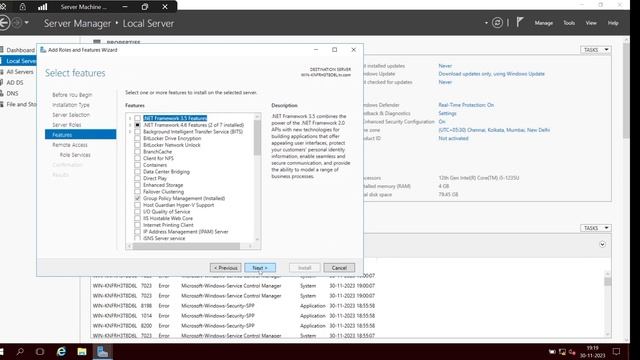640x360 pixels.
Task: Click the Previous button in wizard
Action: 226,268
